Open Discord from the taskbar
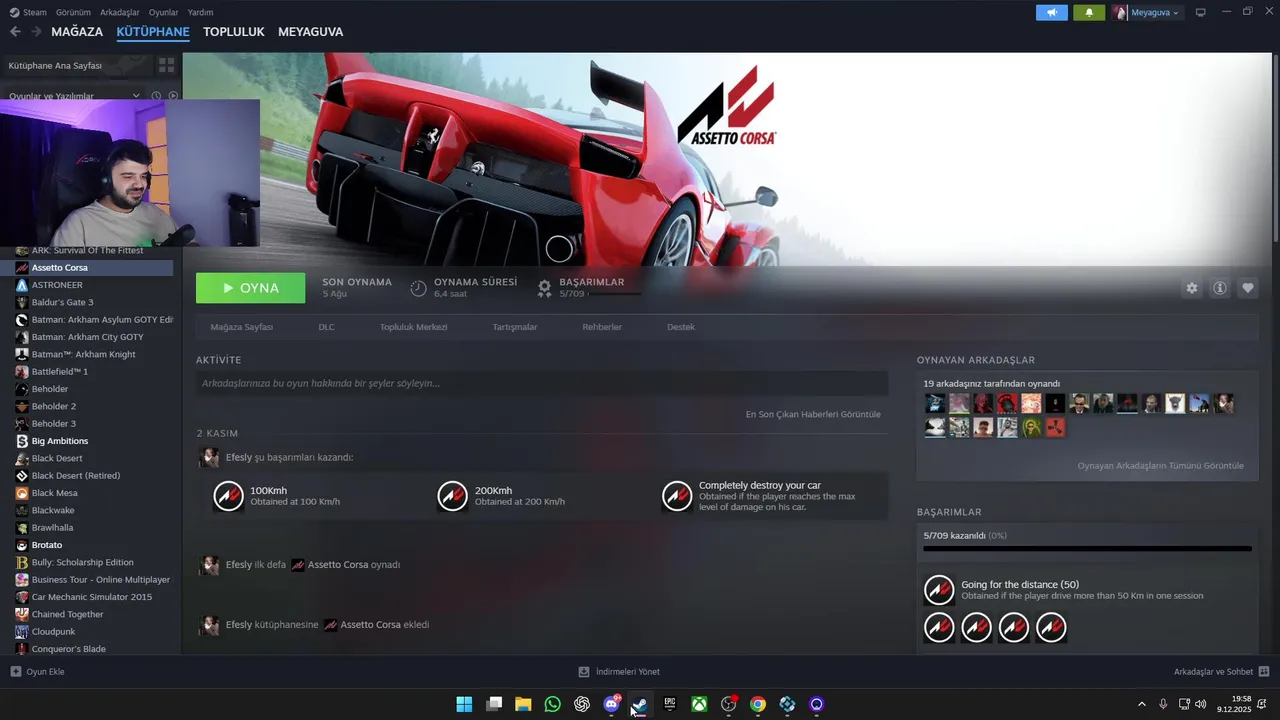This screenshot has height=720, width=1280. (x=611, y=704)
